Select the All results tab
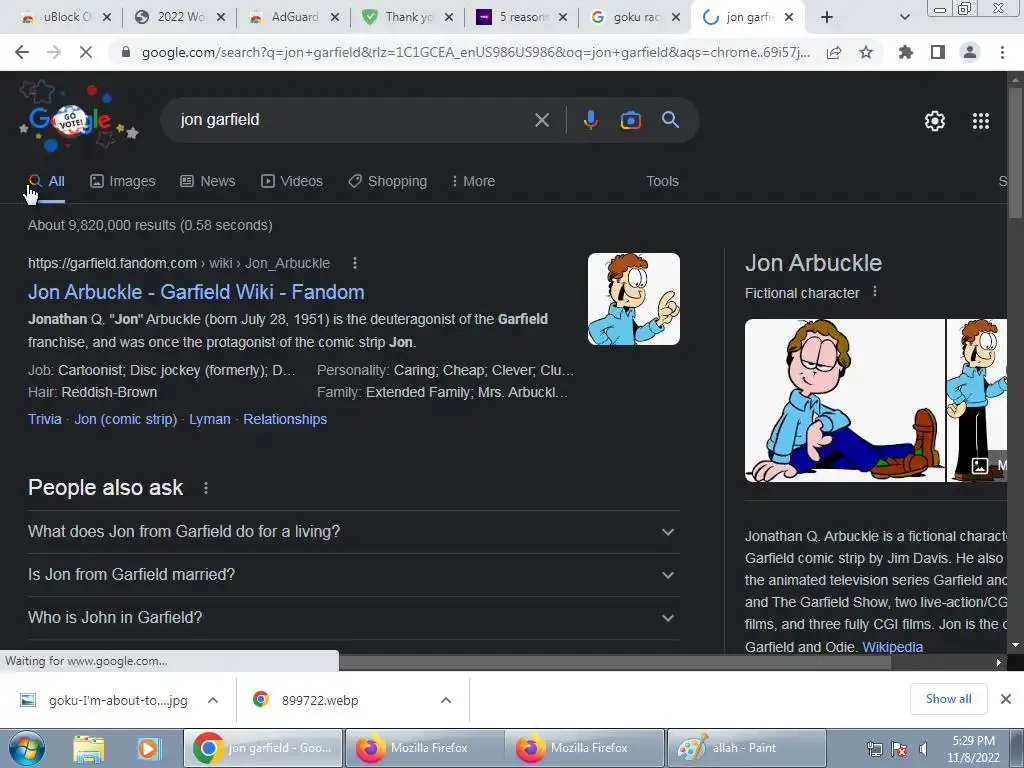 pos(47,181)
